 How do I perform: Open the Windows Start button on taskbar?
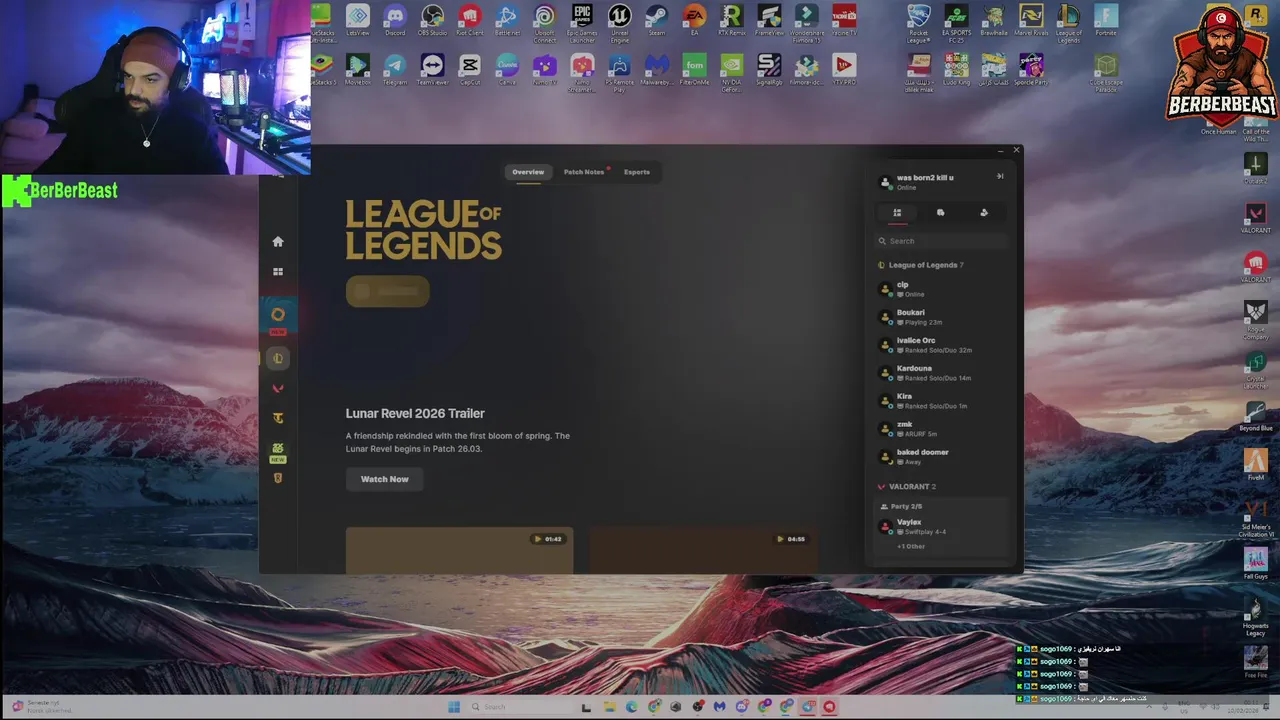pos(454,707)
